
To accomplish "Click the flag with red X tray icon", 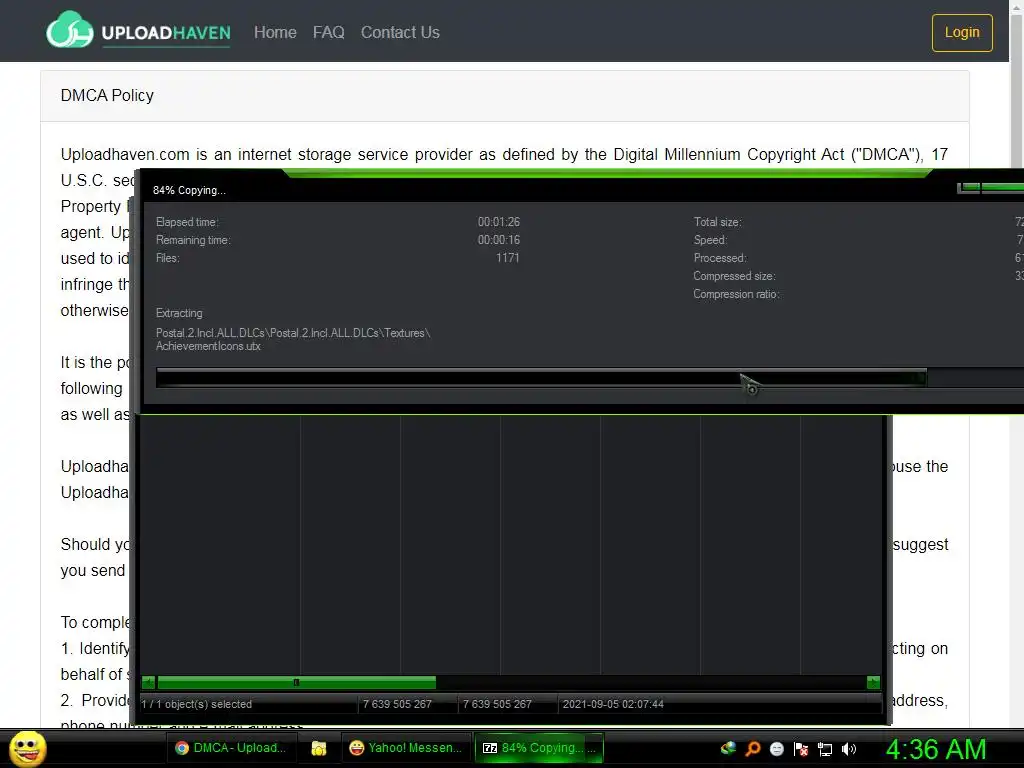I will [x=801, y=748].
